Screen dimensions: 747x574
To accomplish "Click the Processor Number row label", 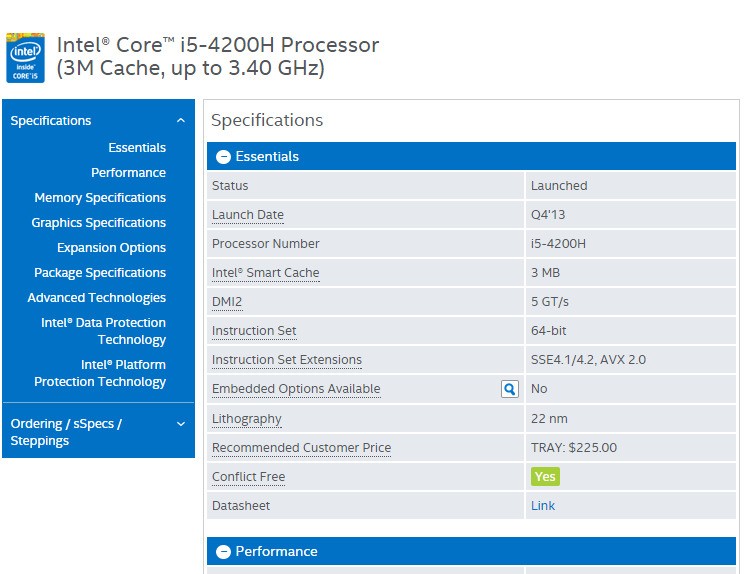I will coord(265,244).
